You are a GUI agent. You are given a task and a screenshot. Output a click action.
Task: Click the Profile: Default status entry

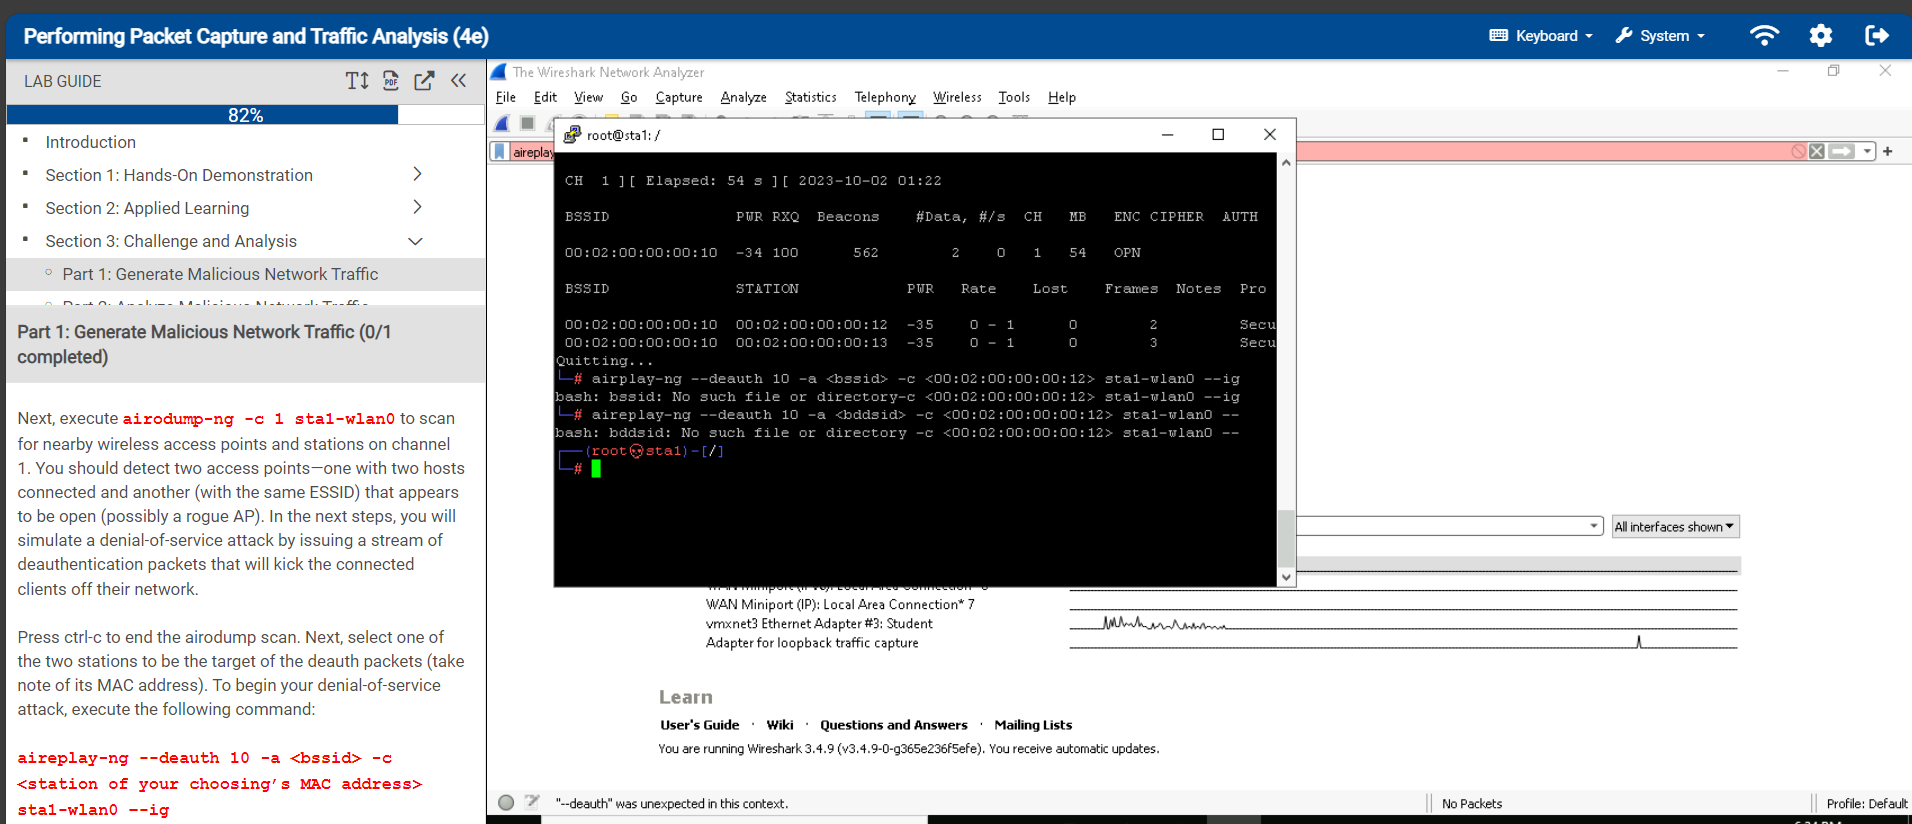[1866, 803]
